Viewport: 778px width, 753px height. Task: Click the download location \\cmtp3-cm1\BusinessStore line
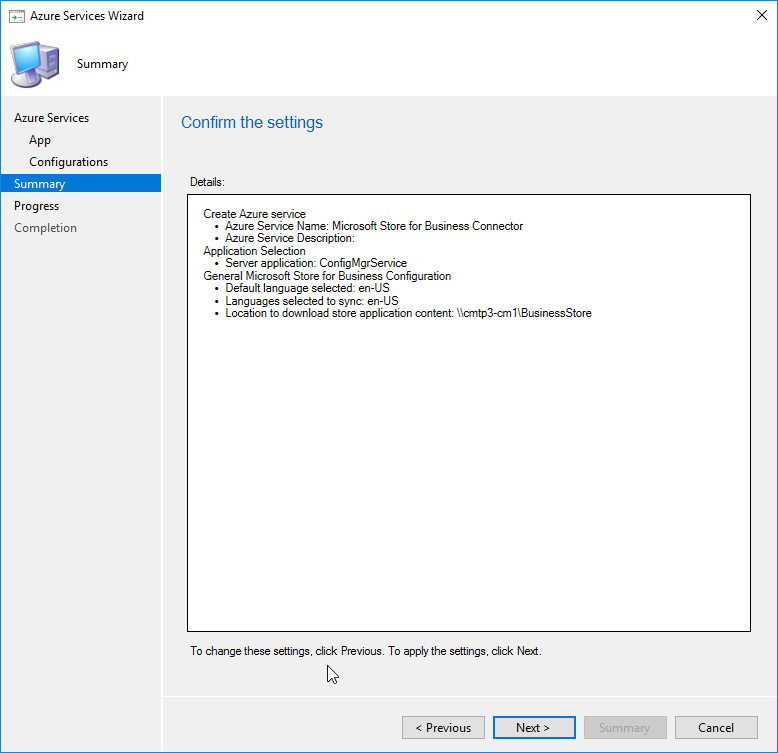[408, 313]
